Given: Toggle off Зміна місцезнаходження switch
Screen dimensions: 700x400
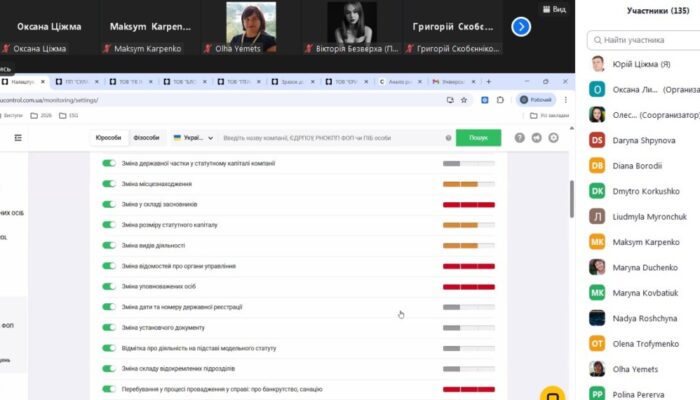Looking at the screenshot, I should coord(109,184).
